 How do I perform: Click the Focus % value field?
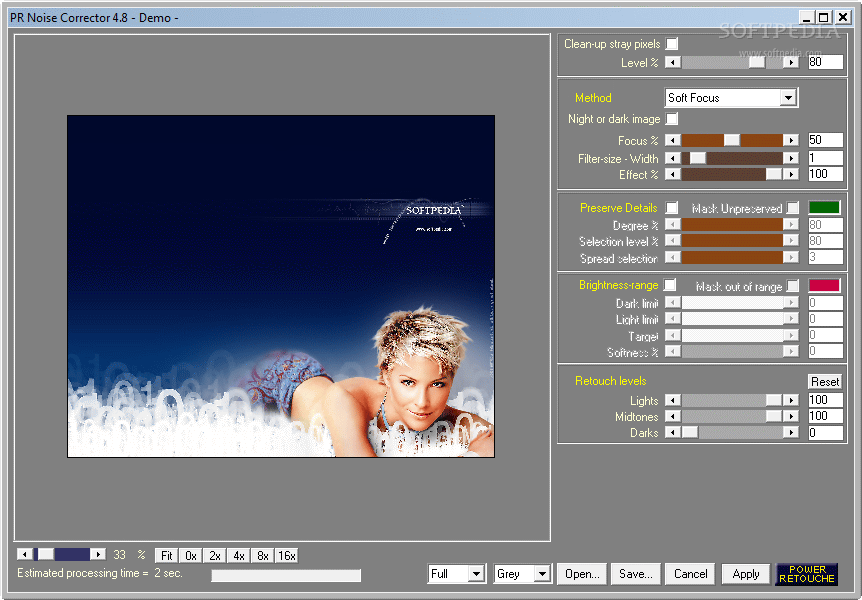[x=825, y=140]
